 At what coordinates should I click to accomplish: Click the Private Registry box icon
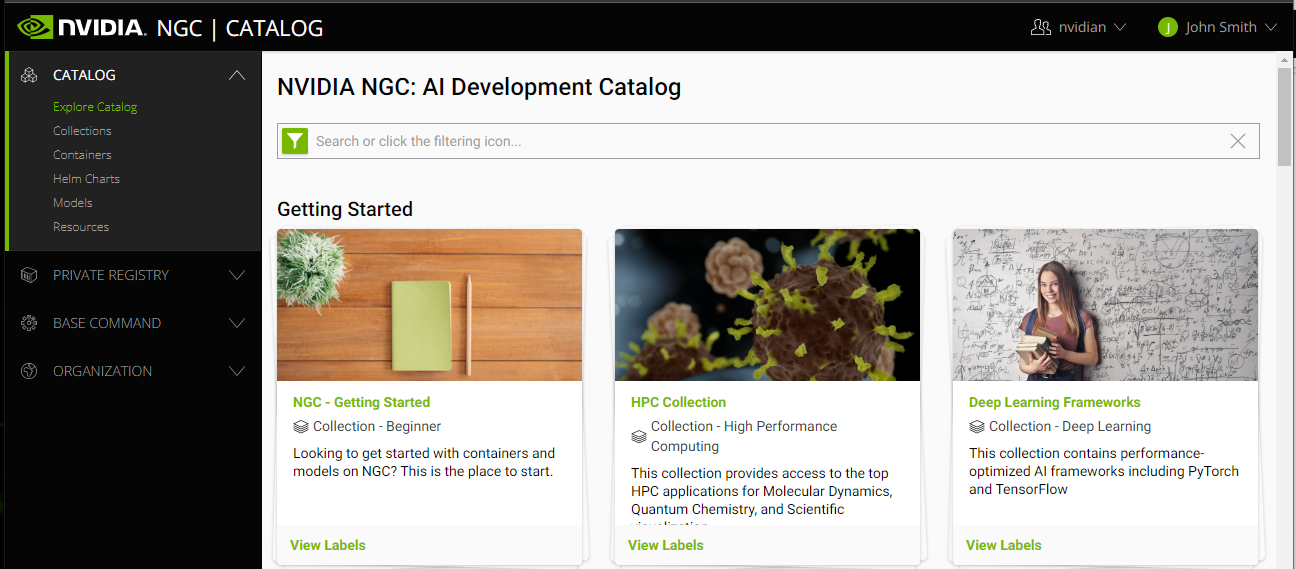(x=29, y=275)
